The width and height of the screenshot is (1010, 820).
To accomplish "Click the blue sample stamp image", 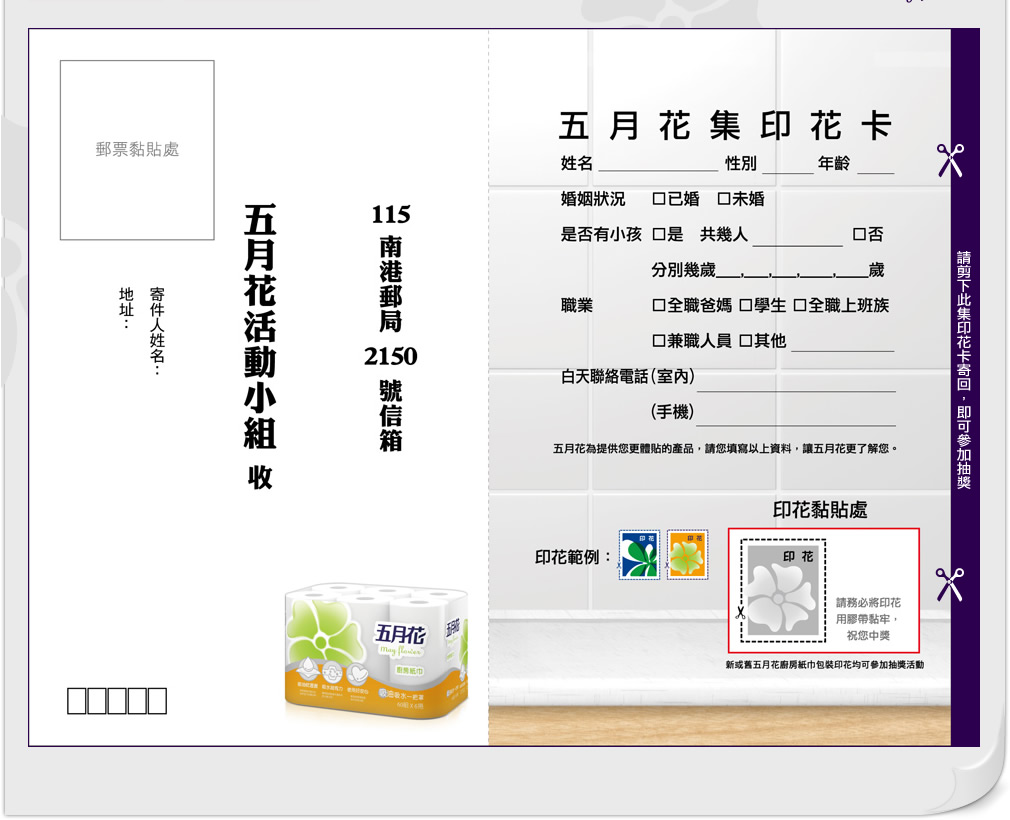I will 639,554.
